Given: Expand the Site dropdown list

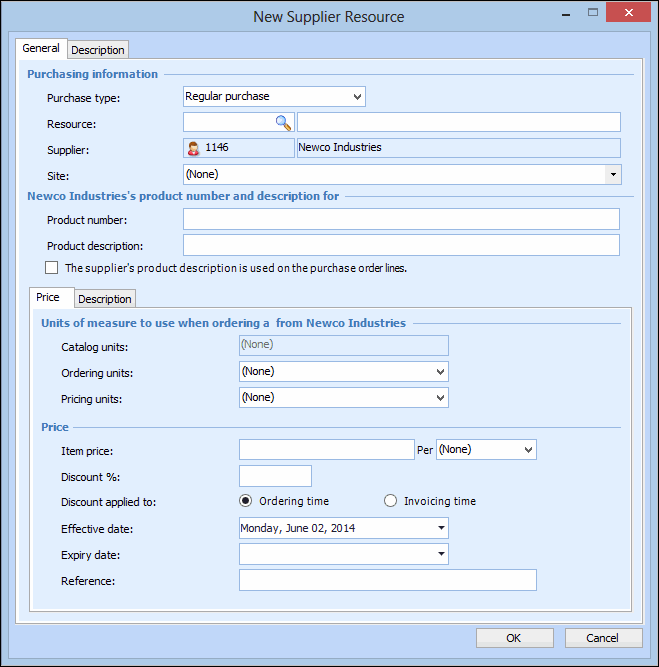Looking at the screenshot, I should point(612,174).
